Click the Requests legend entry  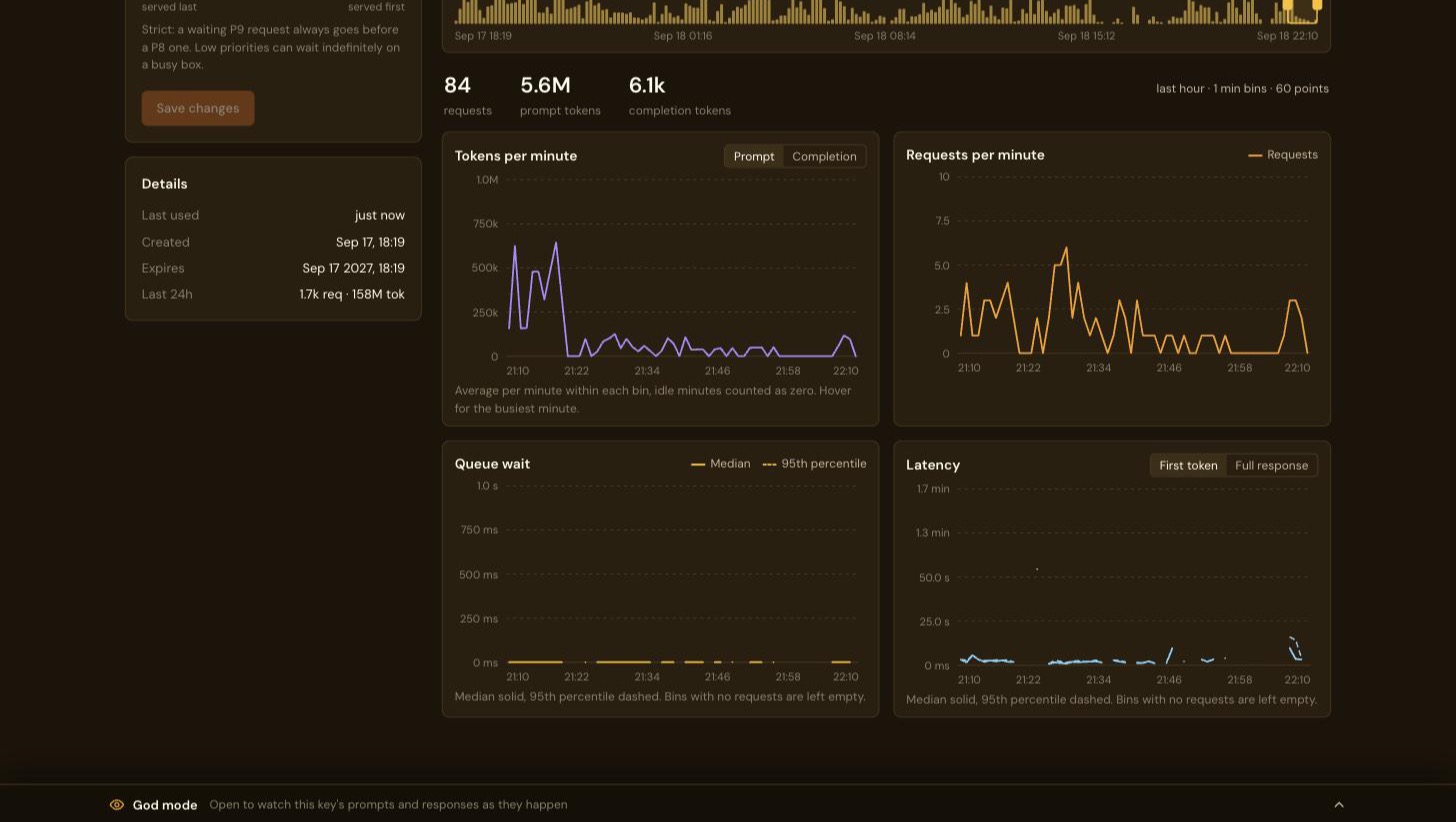1283,155
